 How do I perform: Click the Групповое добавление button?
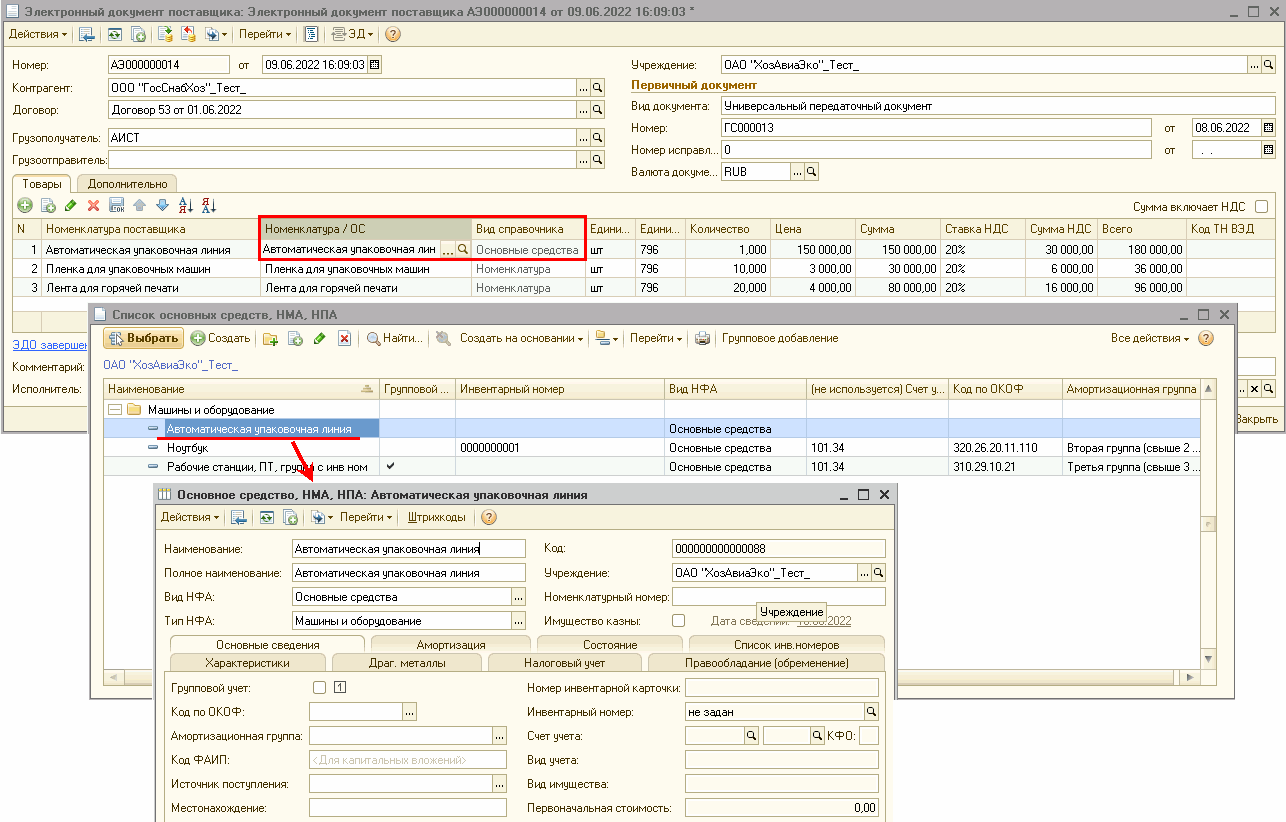click(x=780, y=339)
